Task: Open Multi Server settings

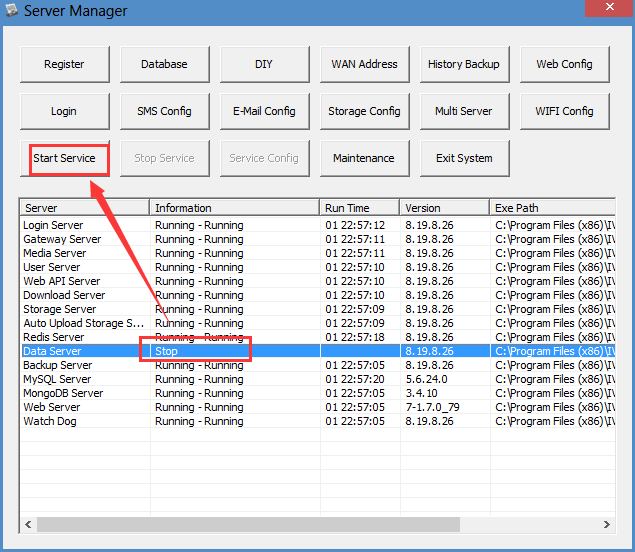Action: pyautogui.click(x=465, y=111)
